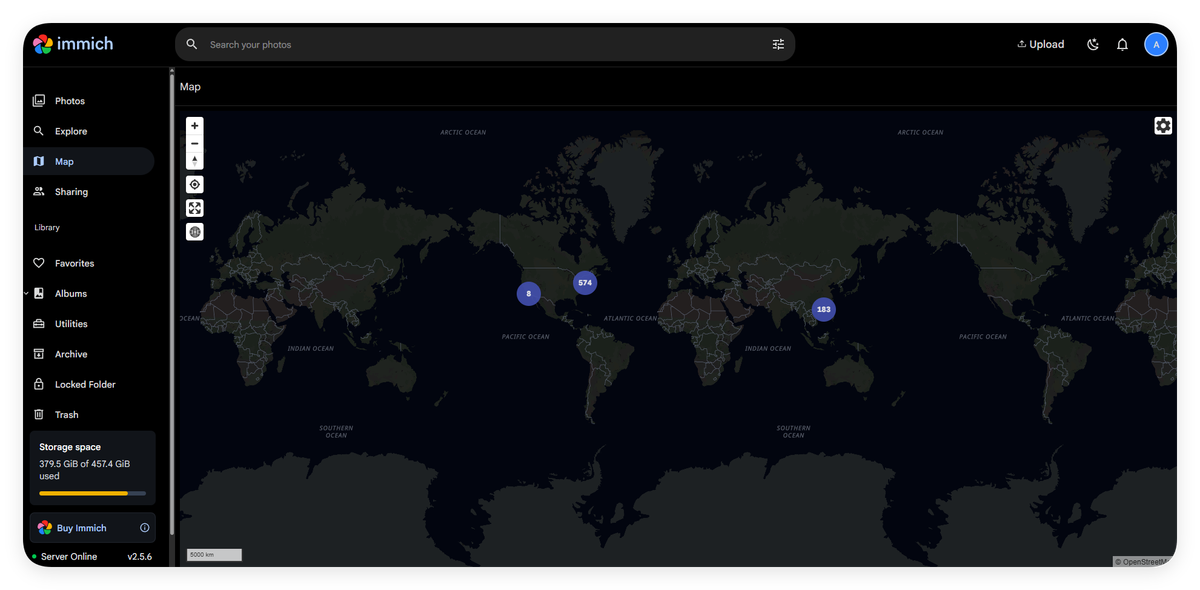Open account avatar A menu
The height and width of the screenshot is (590, 1200).
[x=1156, y=44]
